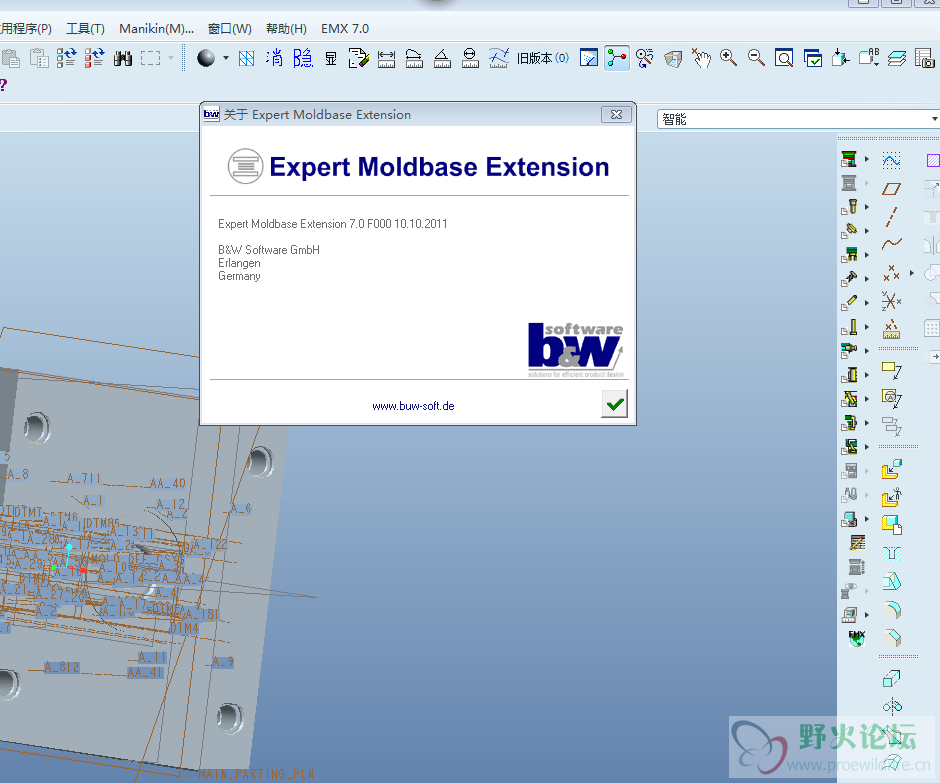Open the 用程序(P) applications menu
The width and height of the screenshot is (940, 783).
[26, 29]
